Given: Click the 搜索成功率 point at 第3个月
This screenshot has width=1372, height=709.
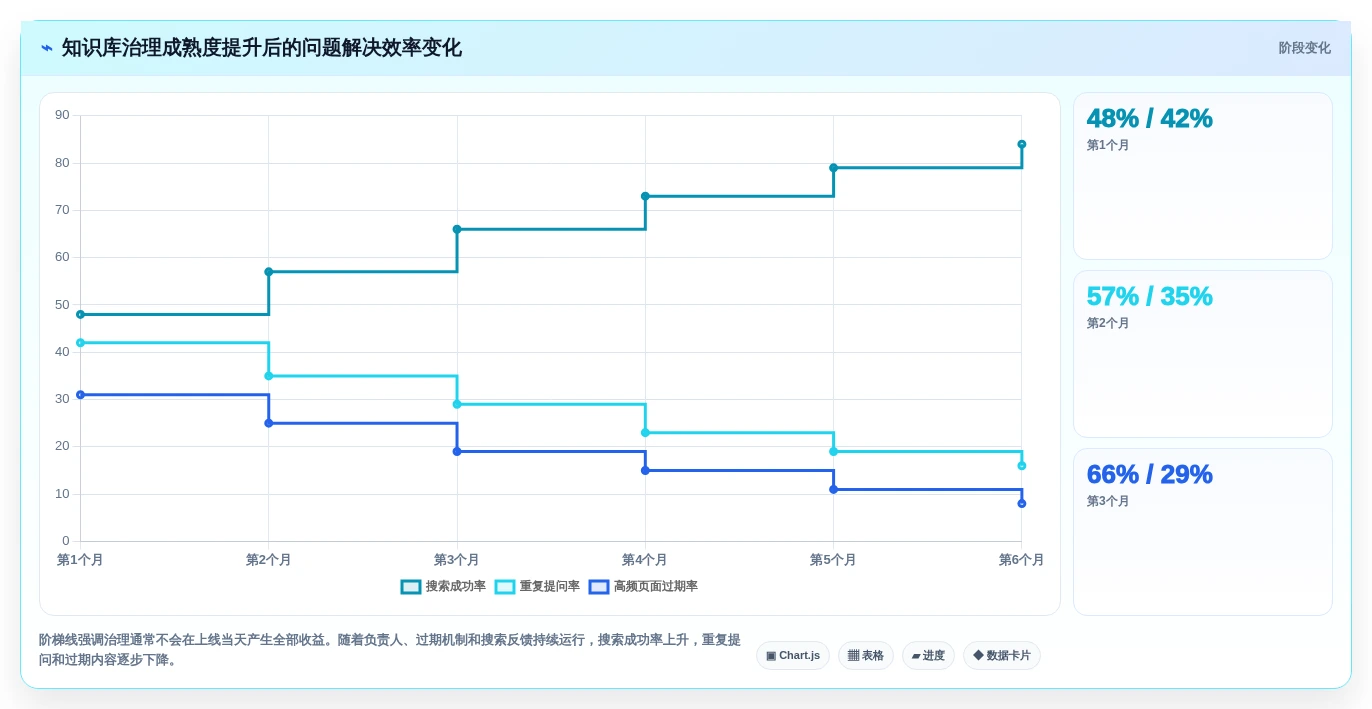Looking at the screenshot, I should (457, 229).
